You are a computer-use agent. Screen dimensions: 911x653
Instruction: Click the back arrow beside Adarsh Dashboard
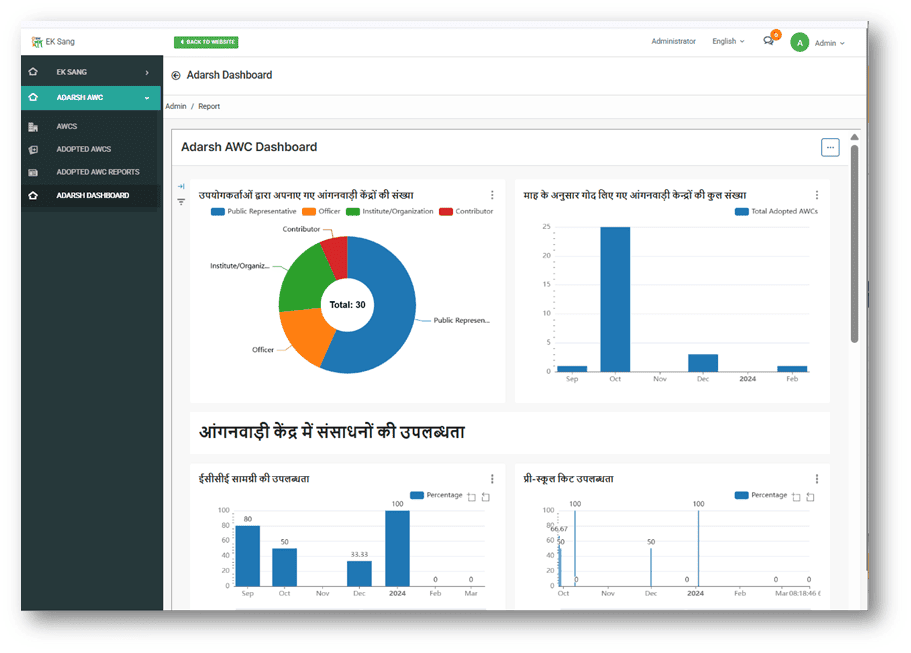[x=176, y=75]
